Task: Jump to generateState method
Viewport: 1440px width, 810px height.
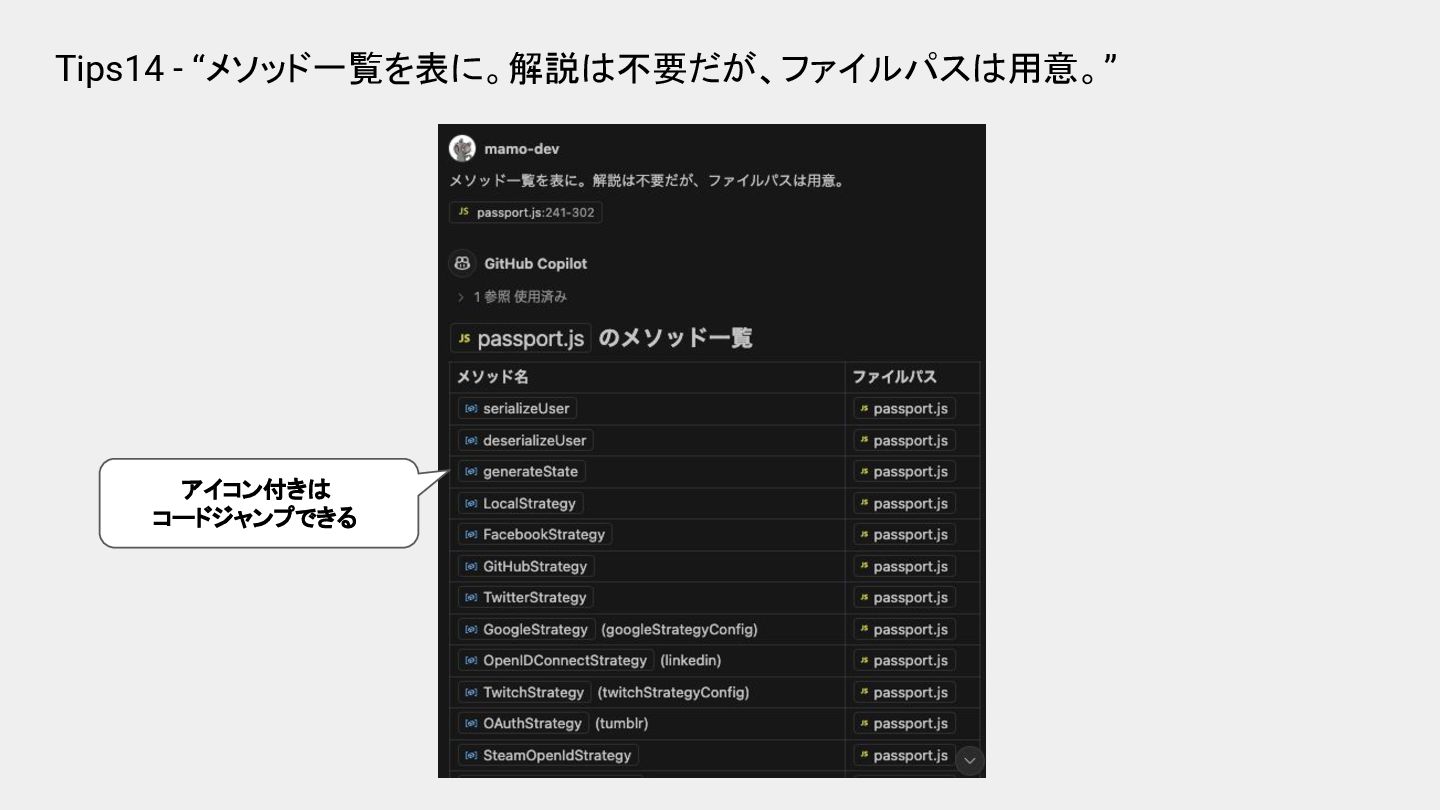Action: point(521,471)
